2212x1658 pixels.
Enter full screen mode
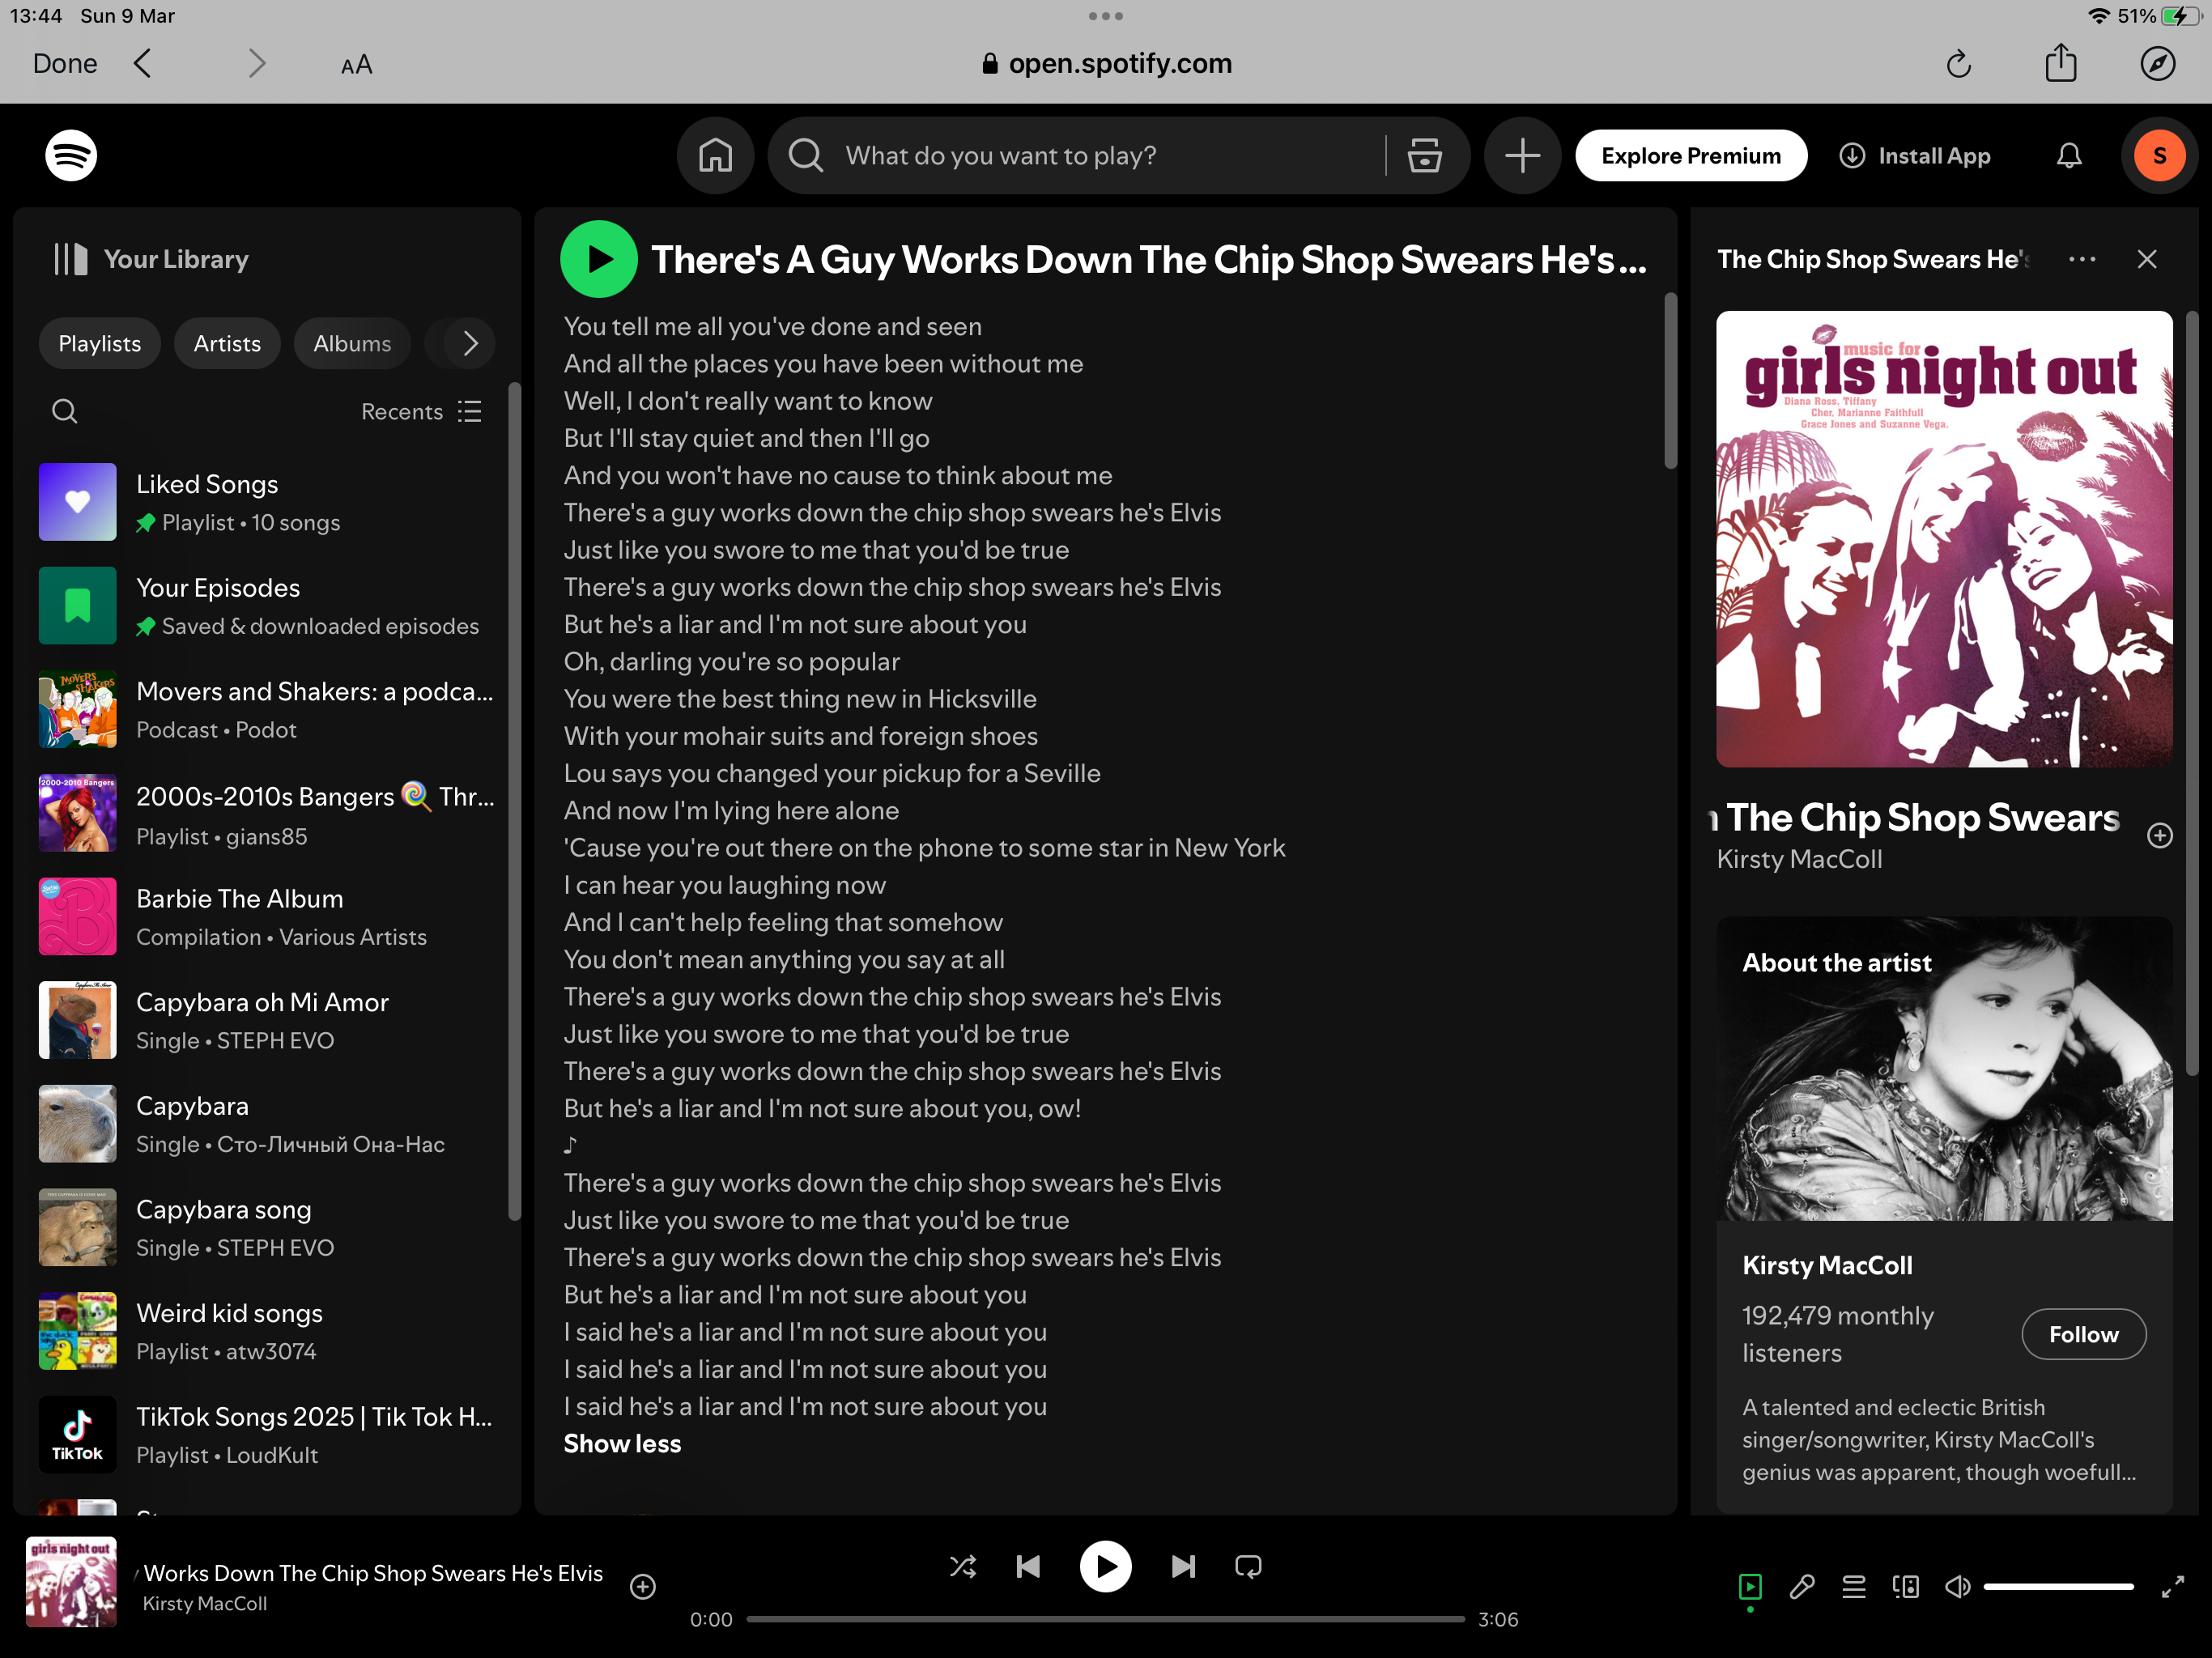click(x=2173, y=1587)
